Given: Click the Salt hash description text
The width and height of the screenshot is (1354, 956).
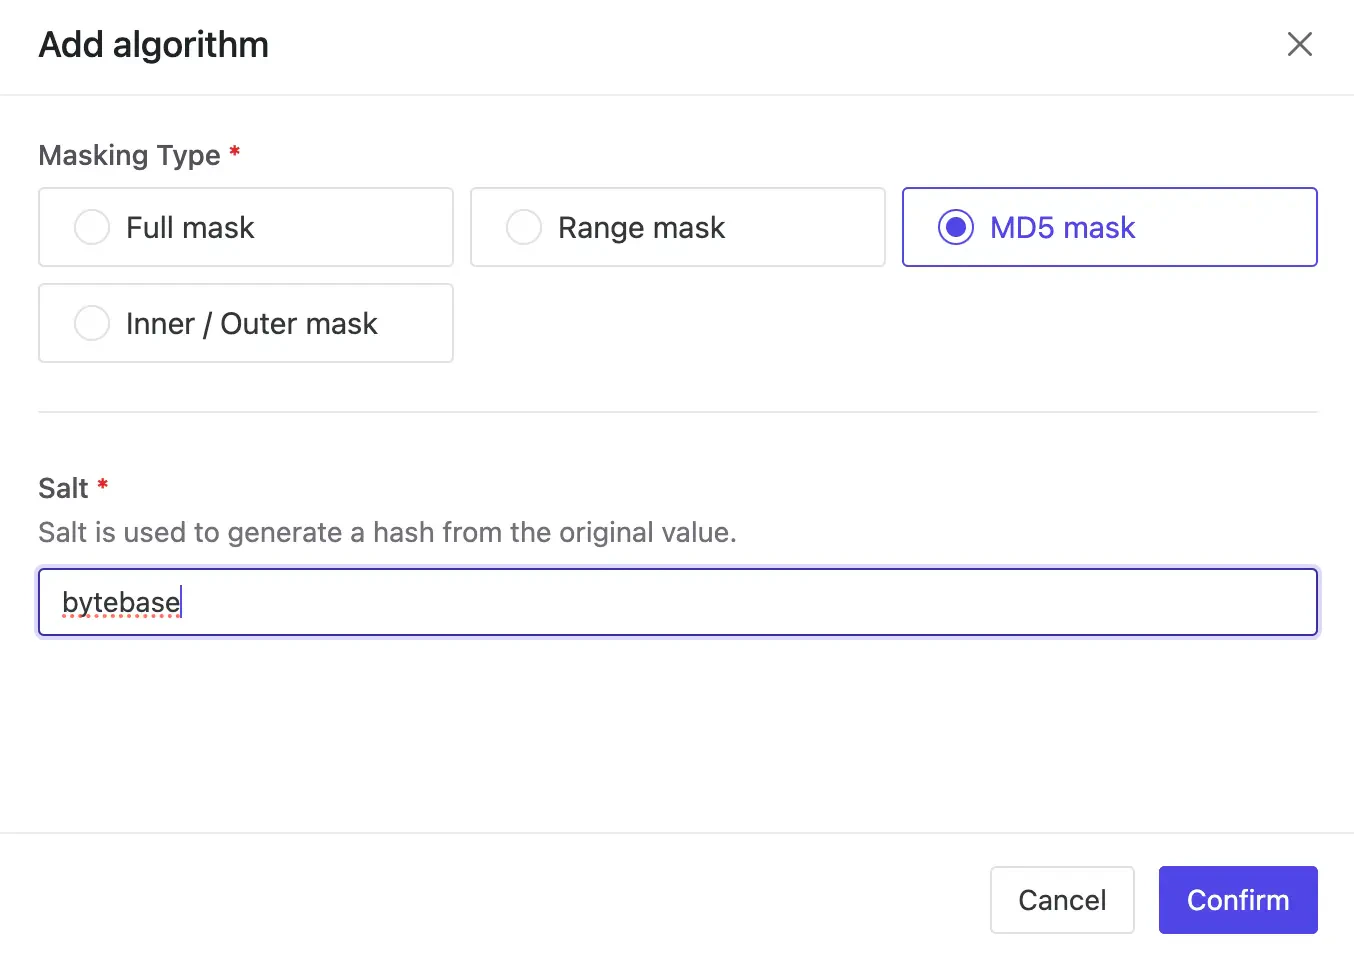Looking at the screenshot, I should (387, 532).
